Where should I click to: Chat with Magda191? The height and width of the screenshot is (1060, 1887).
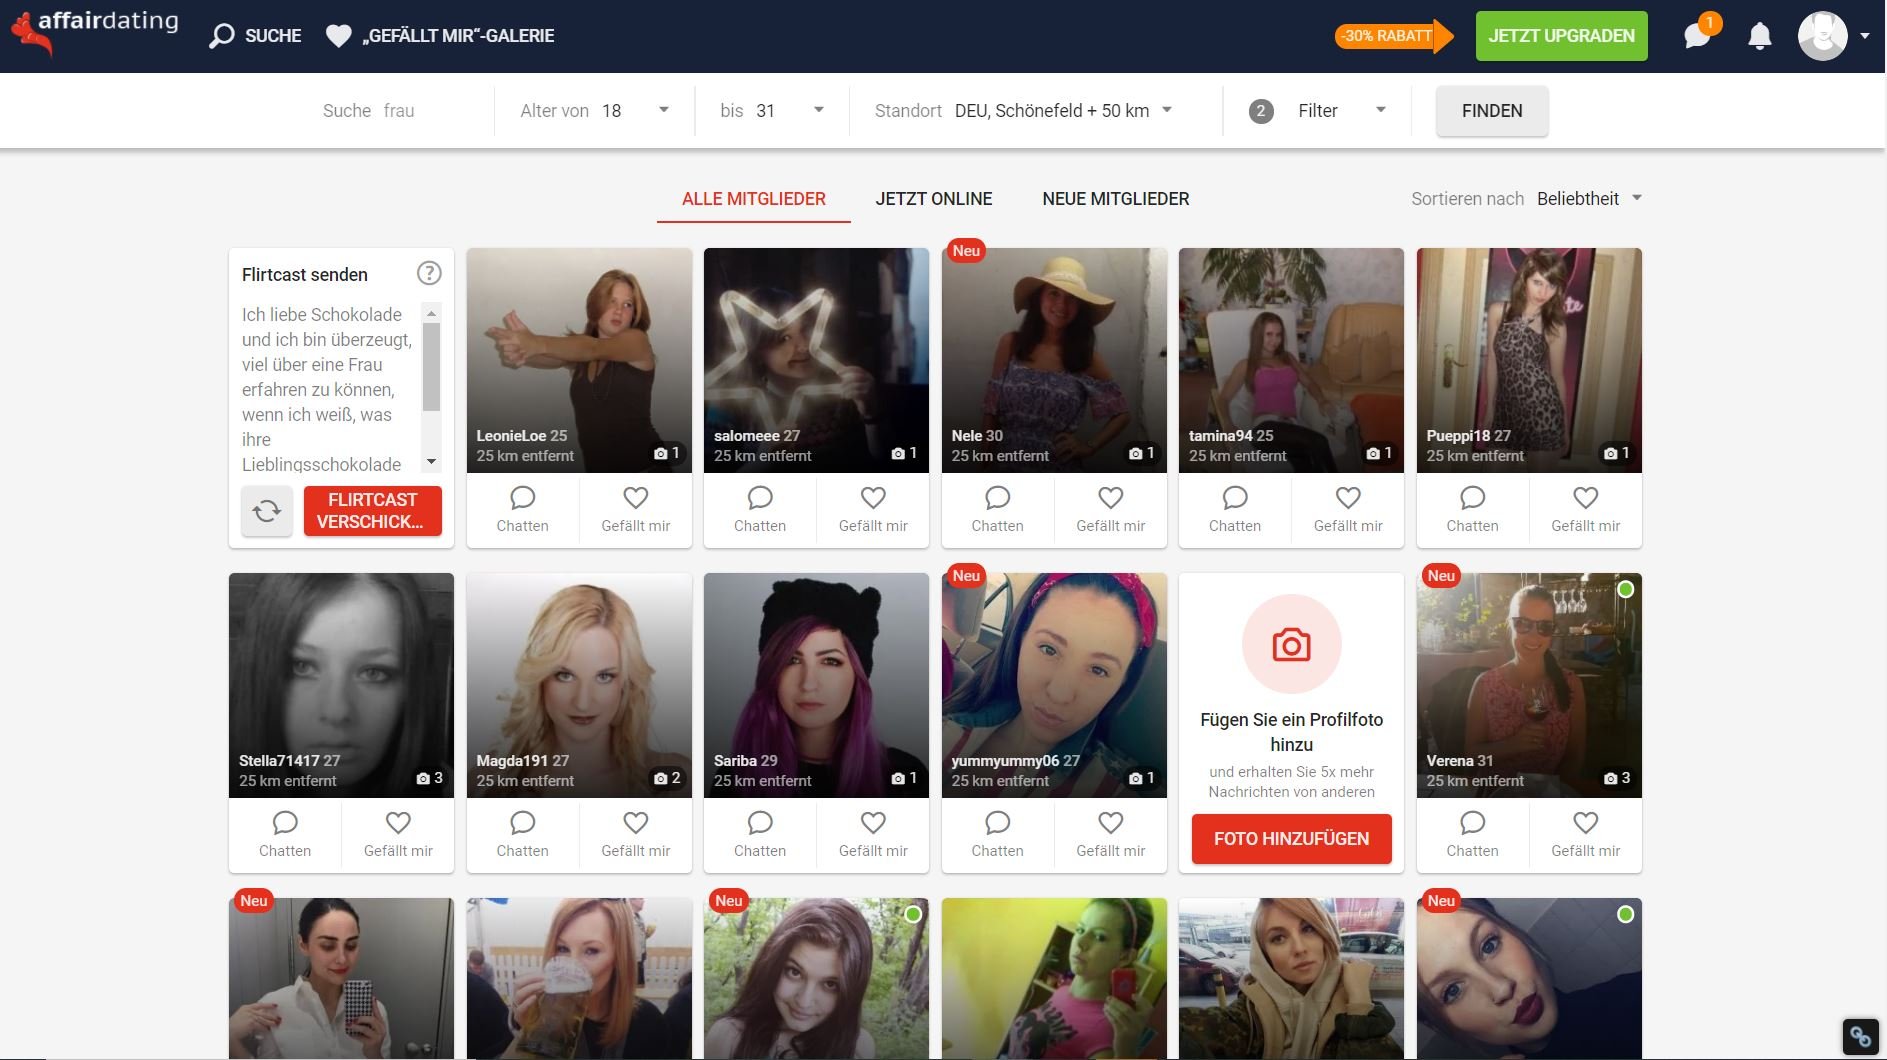click(x=523, y=835)
